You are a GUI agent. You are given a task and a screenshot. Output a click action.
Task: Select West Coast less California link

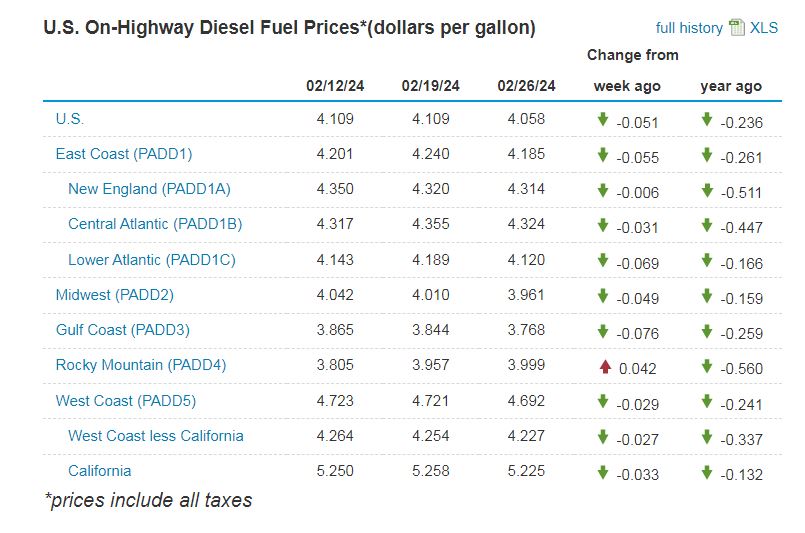pos(156,436)
